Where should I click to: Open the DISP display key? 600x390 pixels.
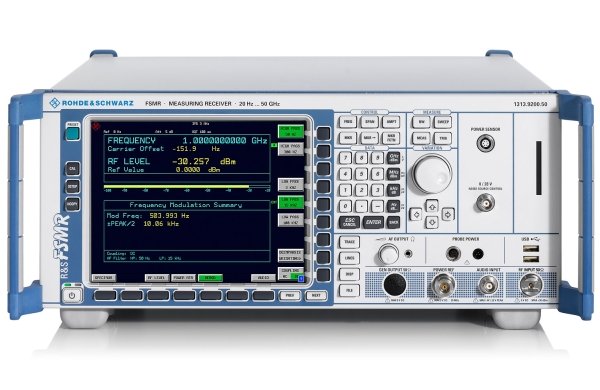coord(349,274)
